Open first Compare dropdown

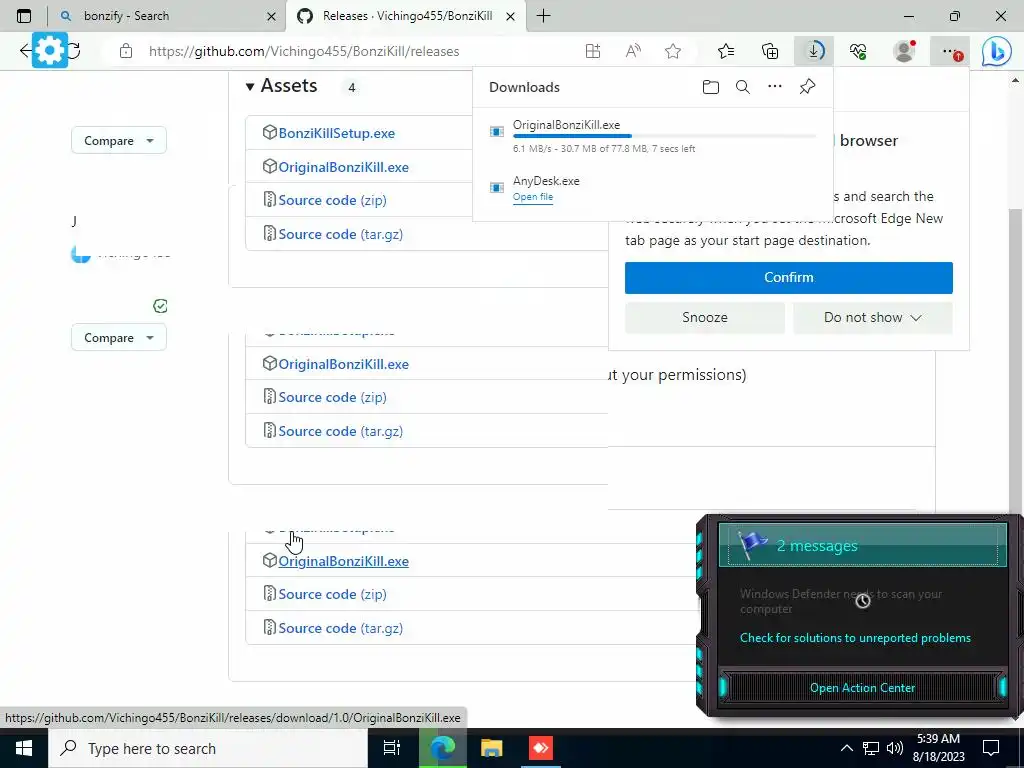(118, 140)
